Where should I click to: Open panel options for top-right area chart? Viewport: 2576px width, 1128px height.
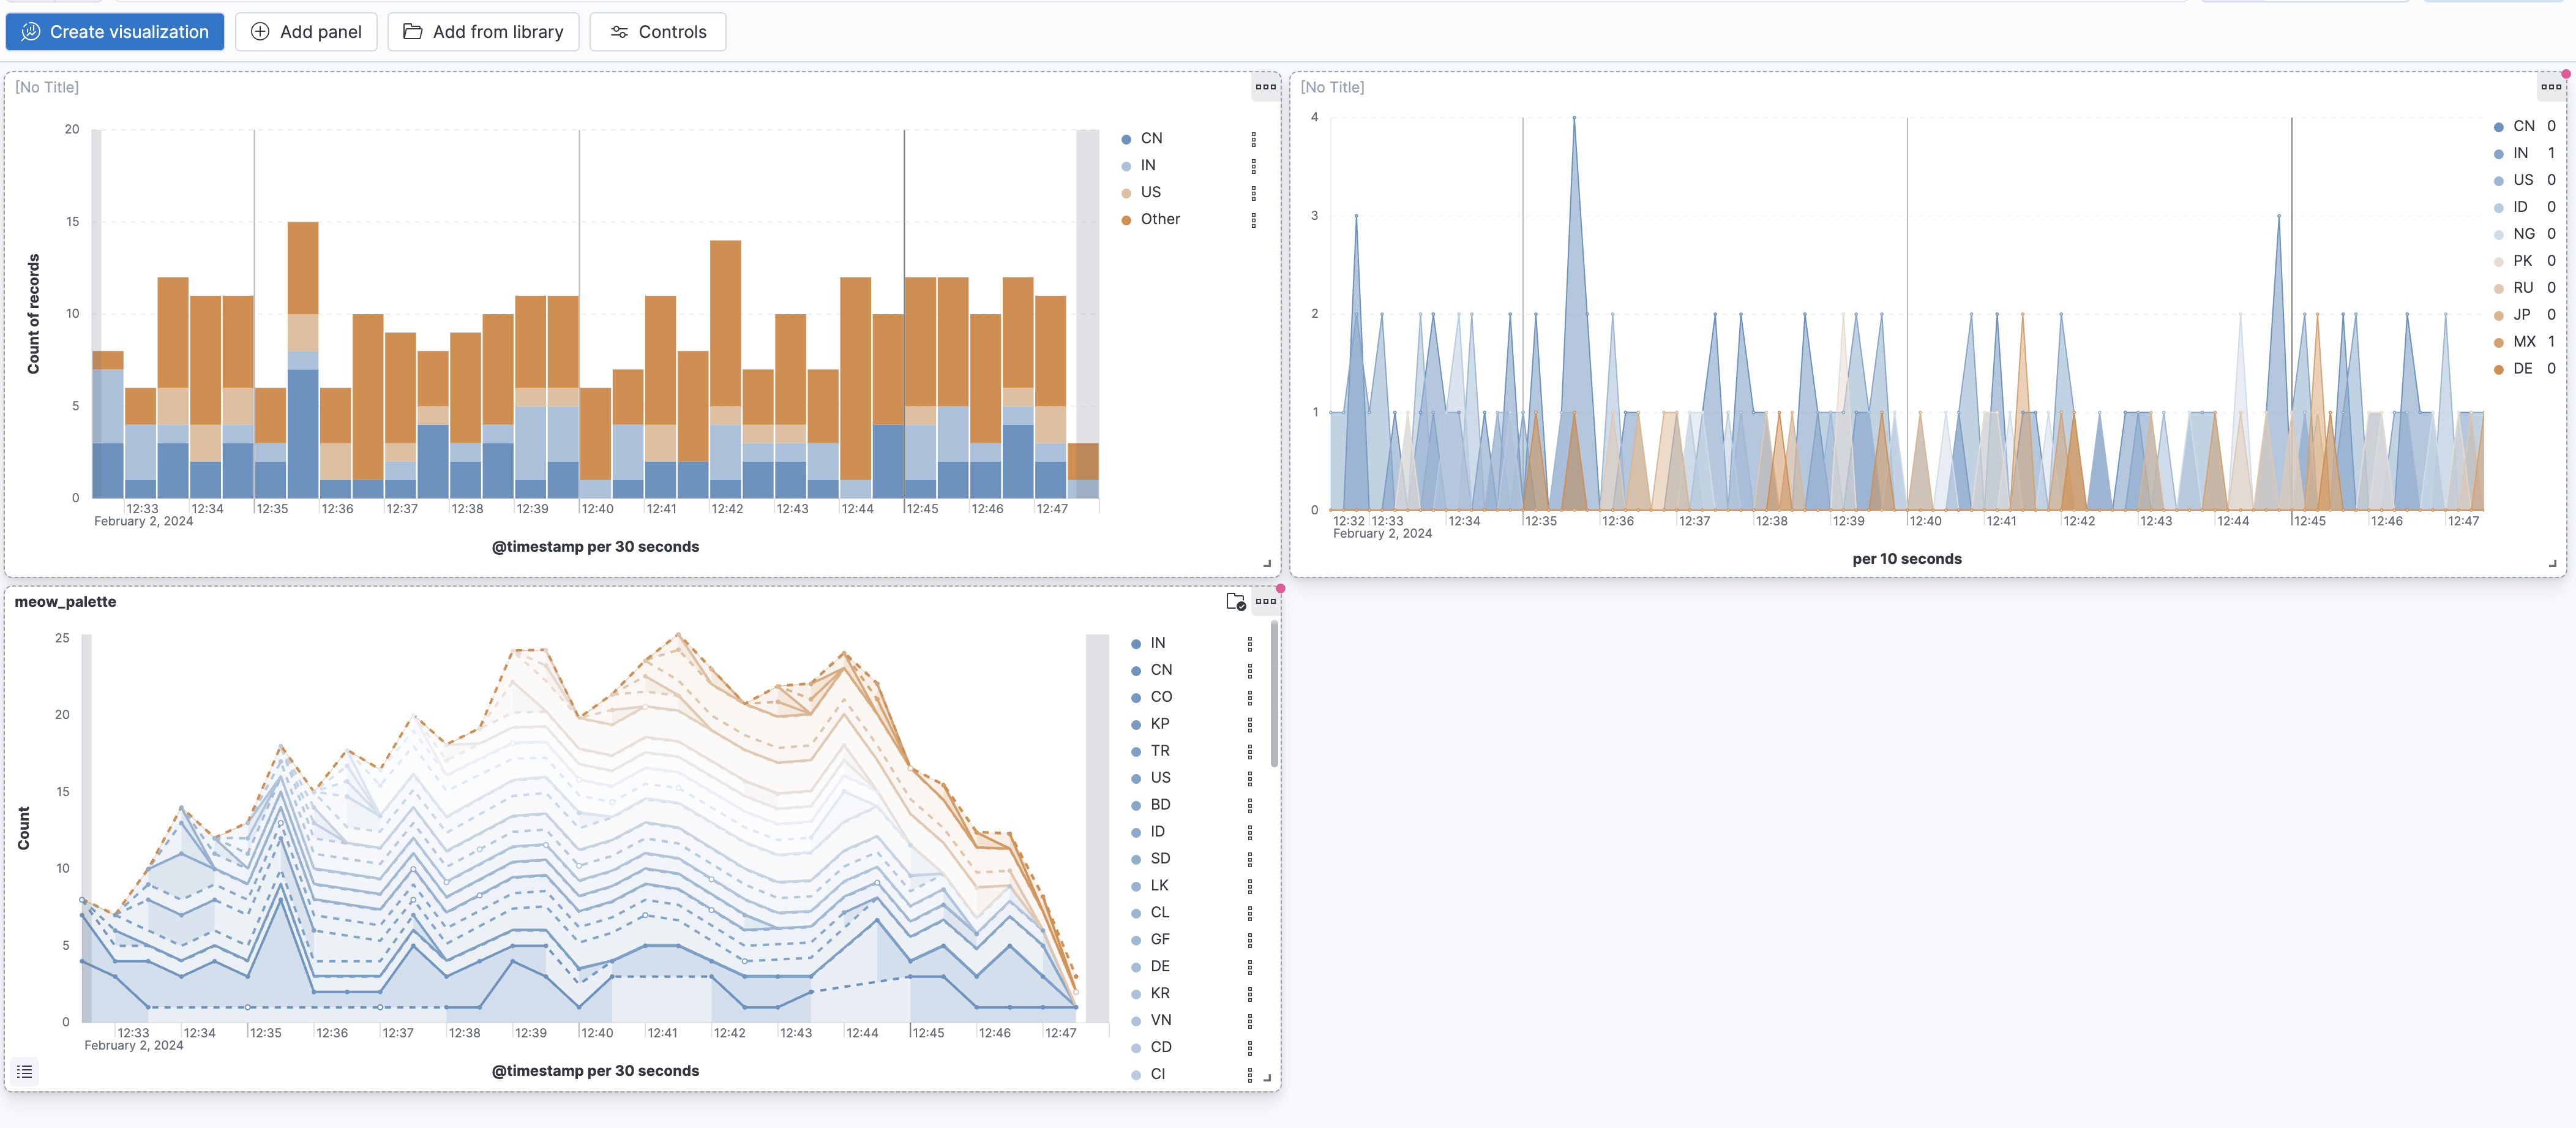2551,87
